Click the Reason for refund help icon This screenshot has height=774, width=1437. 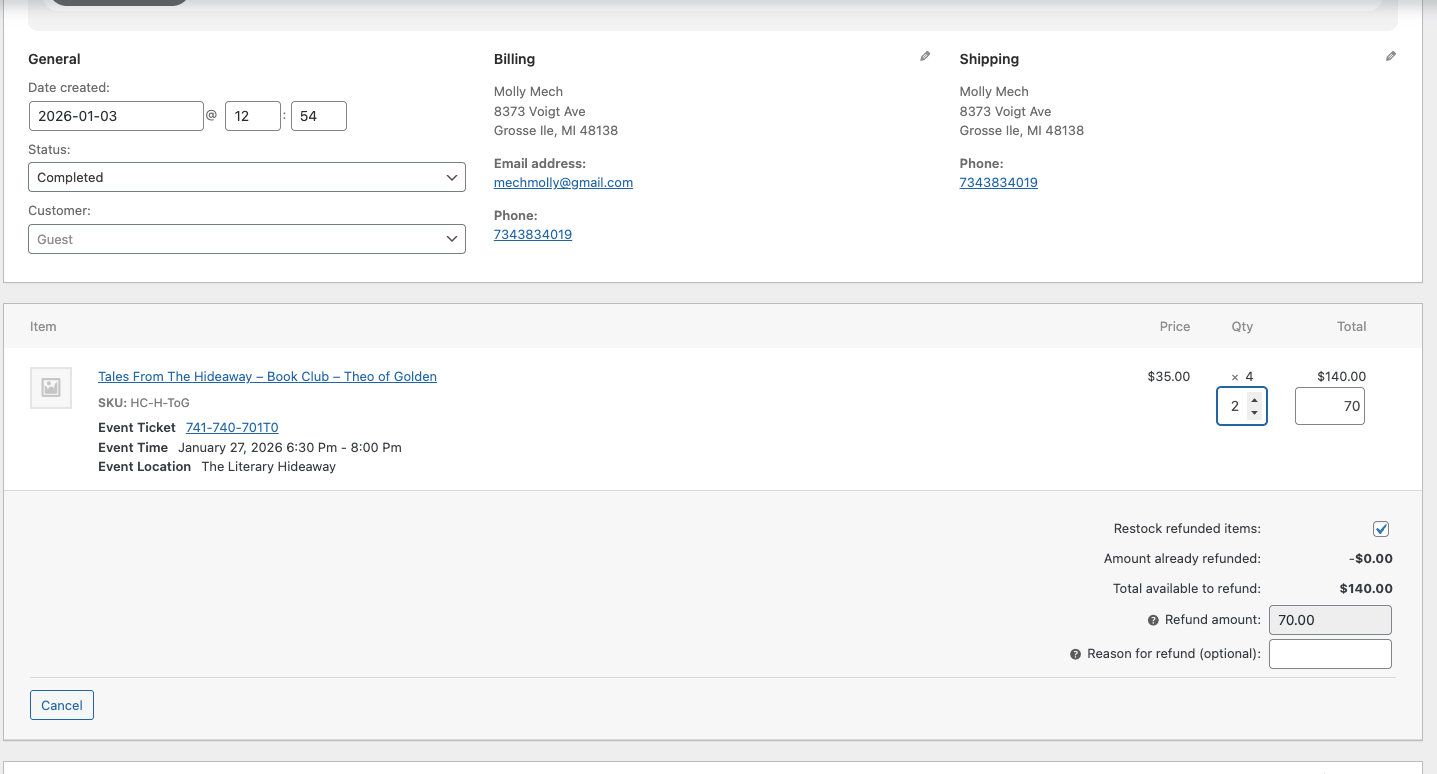point(1075,654)
